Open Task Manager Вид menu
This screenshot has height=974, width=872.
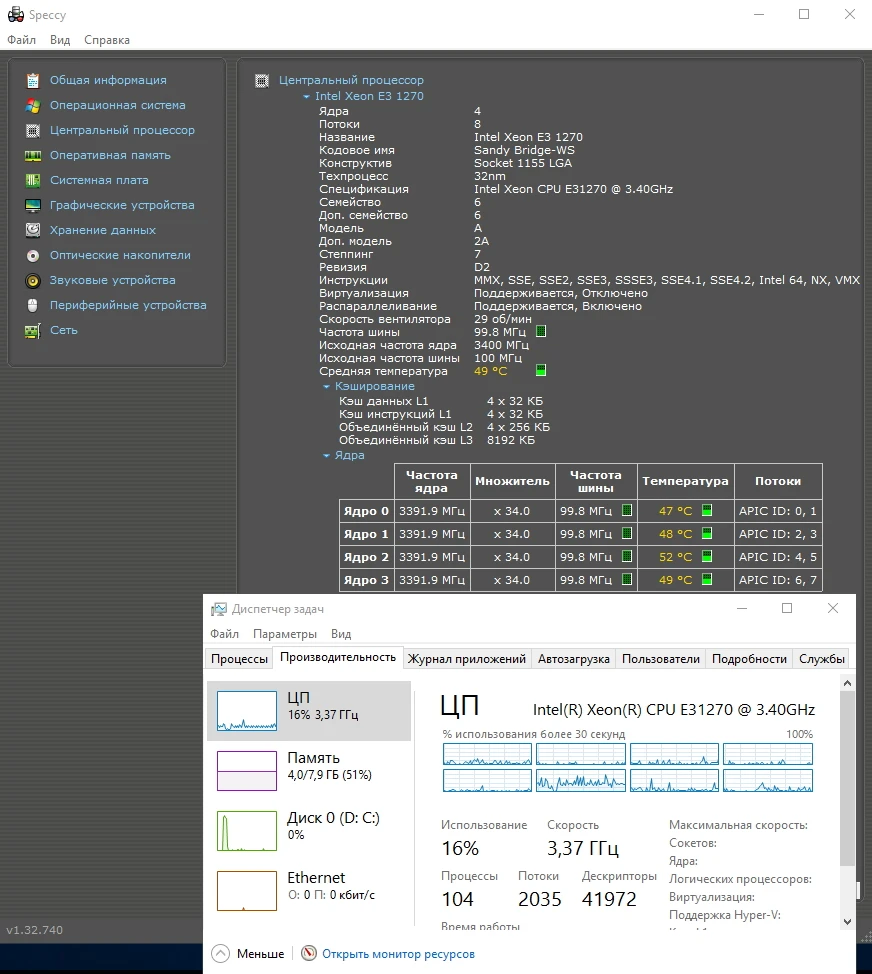pyautogui.click(x=341, y=634)
